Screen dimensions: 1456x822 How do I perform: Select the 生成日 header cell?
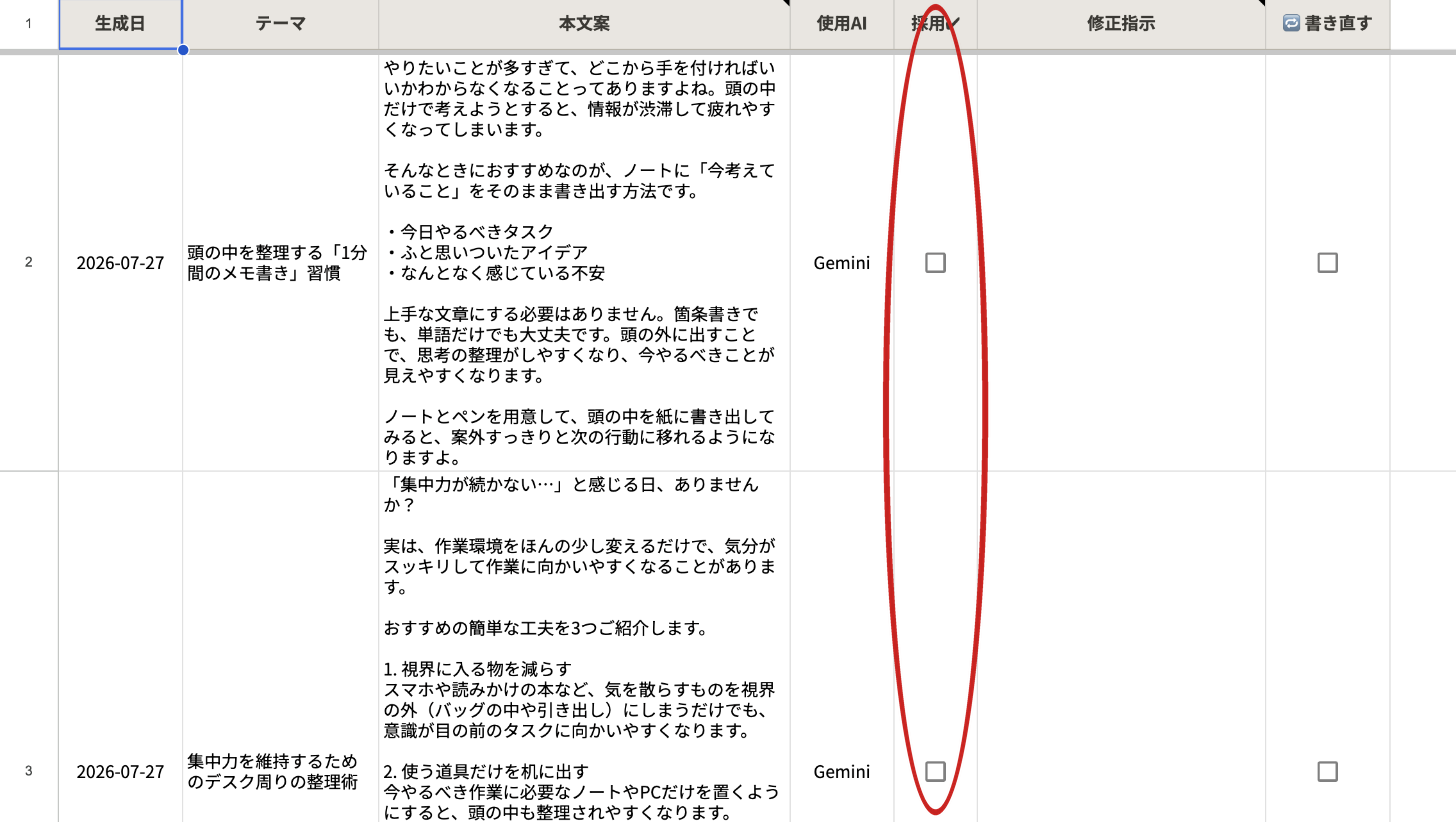coord(120,23)
